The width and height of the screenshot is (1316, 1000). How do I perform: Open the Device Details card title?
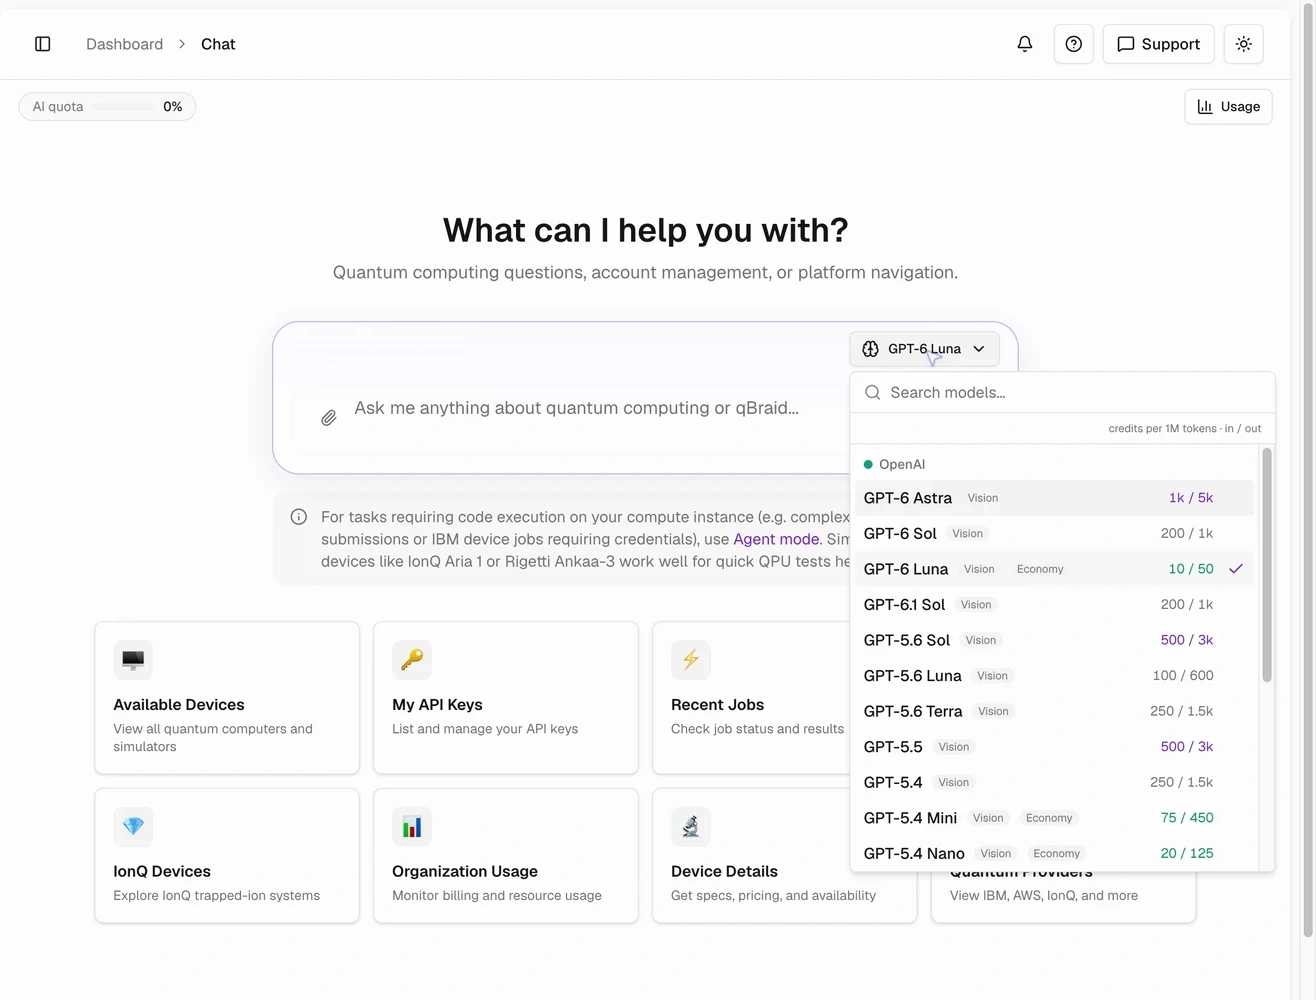724,871
